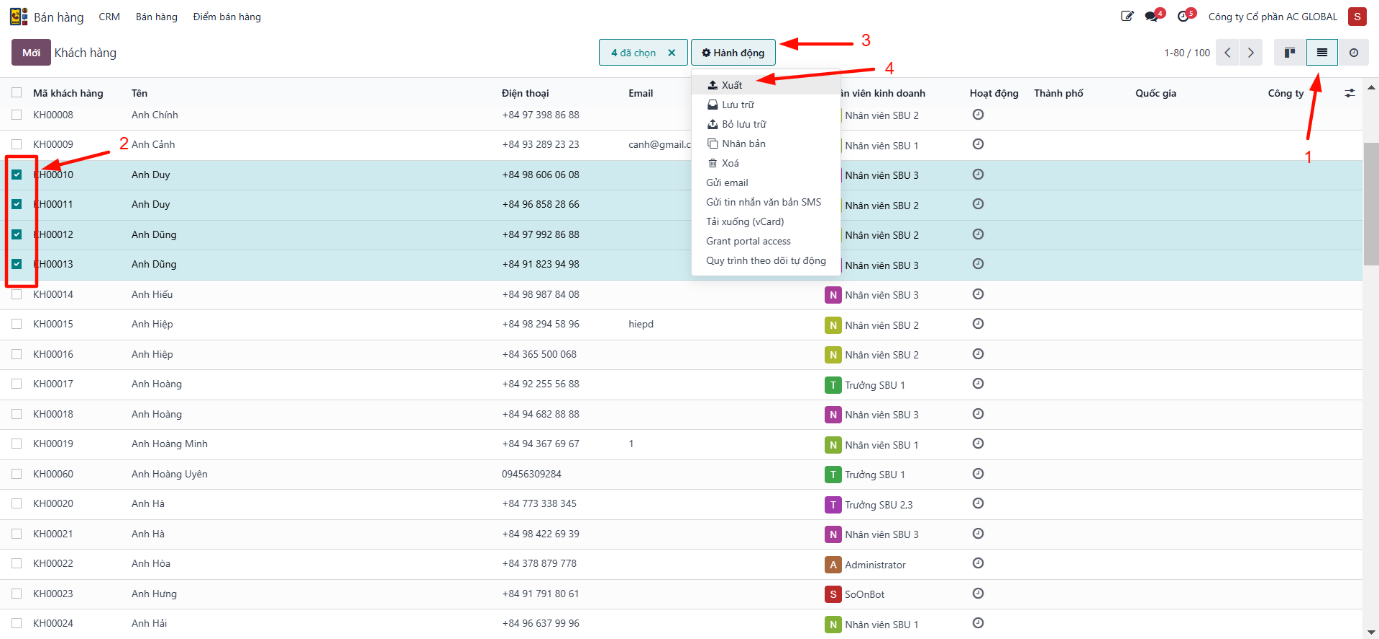This screenshot has height=639, width=1379.
Task: Switch to activity view
Action: 1354,52
